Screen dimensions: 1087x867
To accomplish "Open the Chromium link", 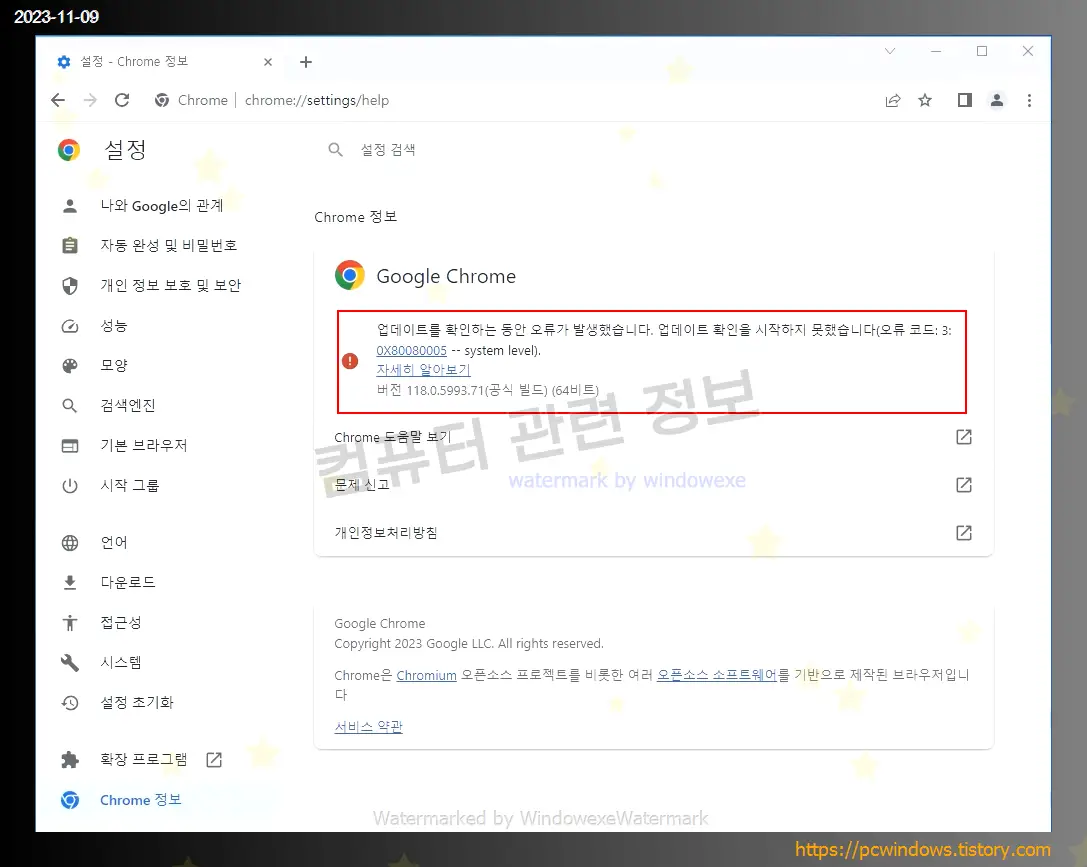I will (x=426, y=675).
